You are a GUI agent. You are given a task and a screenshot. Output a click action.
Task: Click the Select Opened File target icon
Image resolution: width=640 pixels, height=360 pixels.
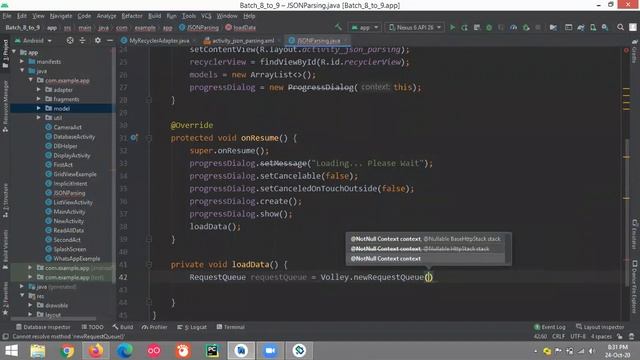point(70,40)
